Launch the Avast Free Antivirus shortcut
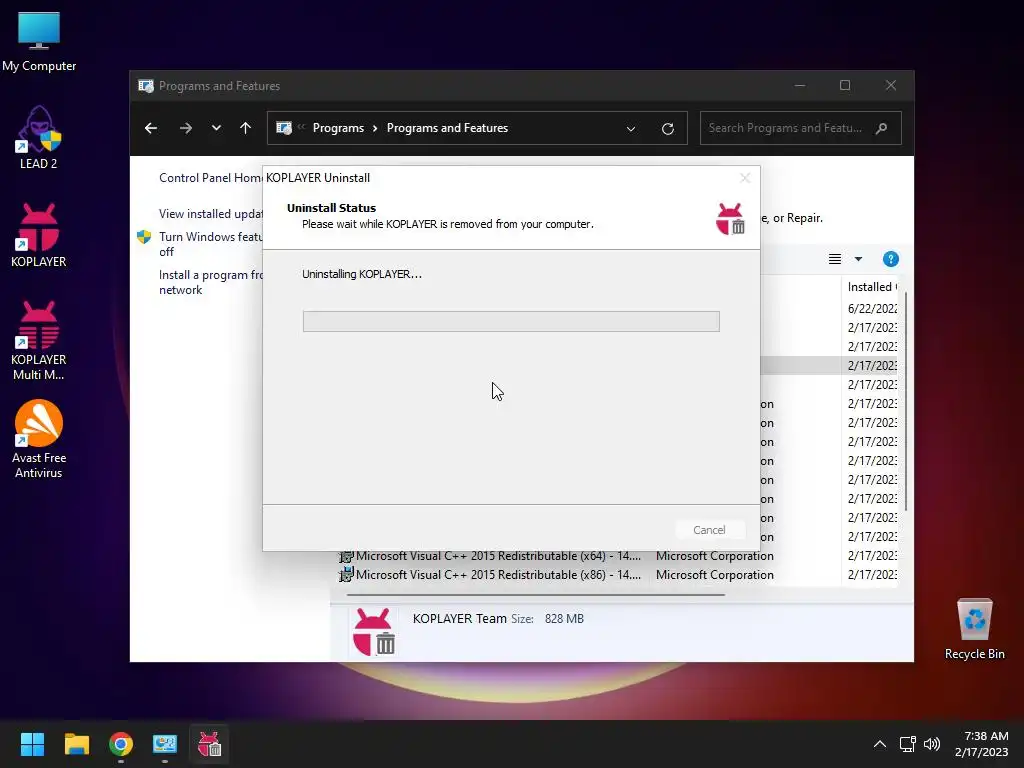This screenshot has width=1024, height=768. pos(39,439)
